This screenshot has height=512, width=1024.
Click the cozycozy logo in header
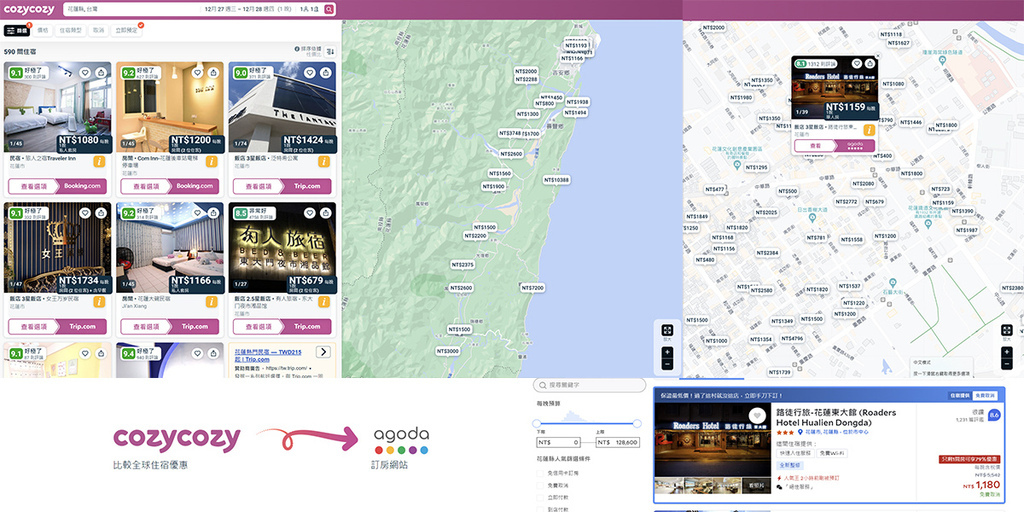29,10
